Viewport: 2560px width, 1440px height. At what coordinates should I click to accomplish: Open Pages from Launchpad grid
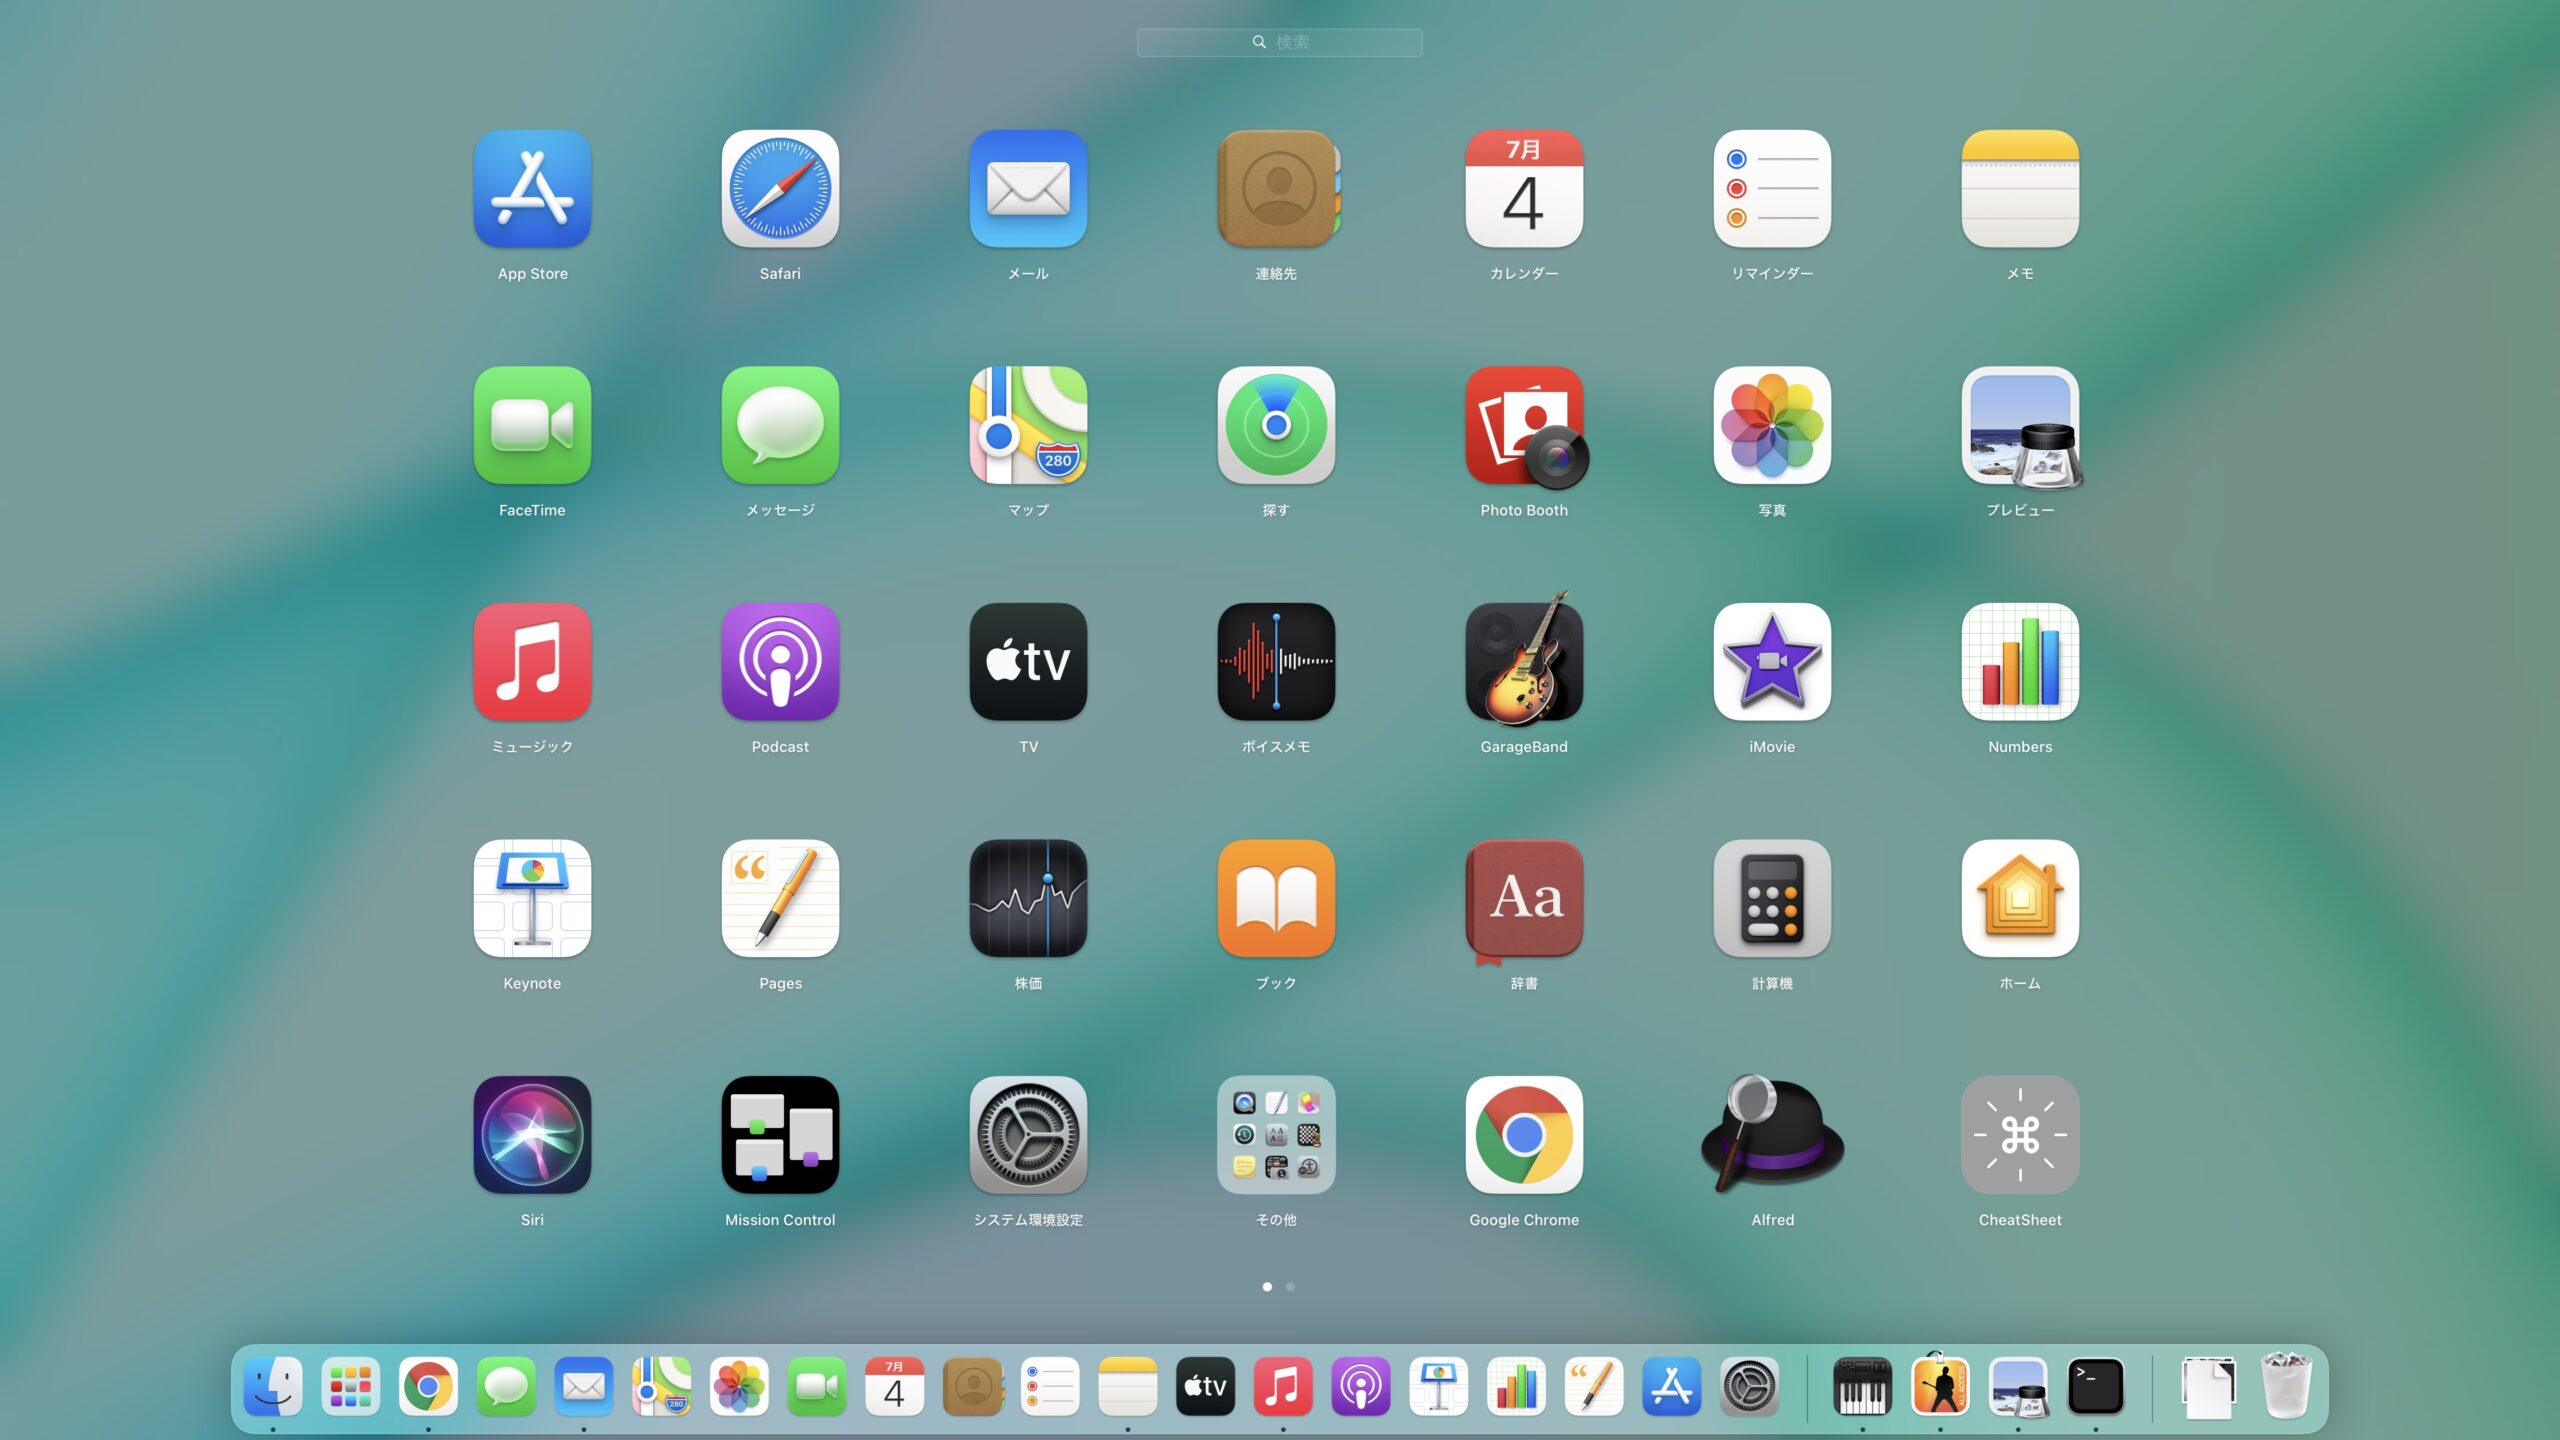point(780,898)
